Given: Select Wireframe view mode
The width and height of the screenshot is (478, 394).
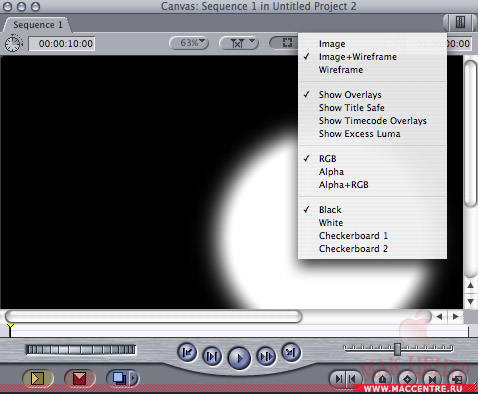Looking at the screenshot, I should tap(372, 70).
